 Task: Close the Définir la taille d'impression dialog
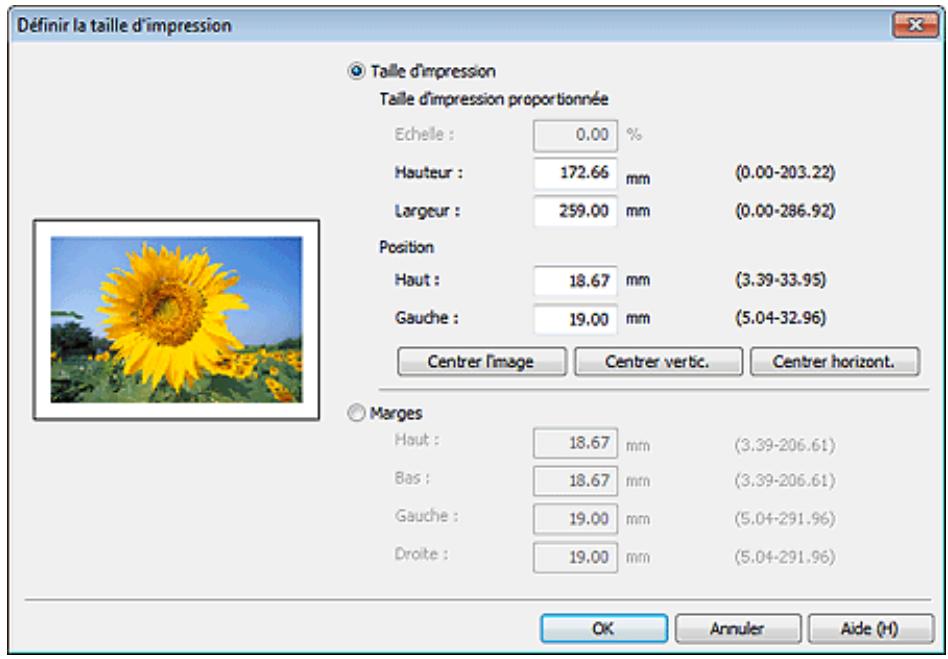tap(915, 25)
